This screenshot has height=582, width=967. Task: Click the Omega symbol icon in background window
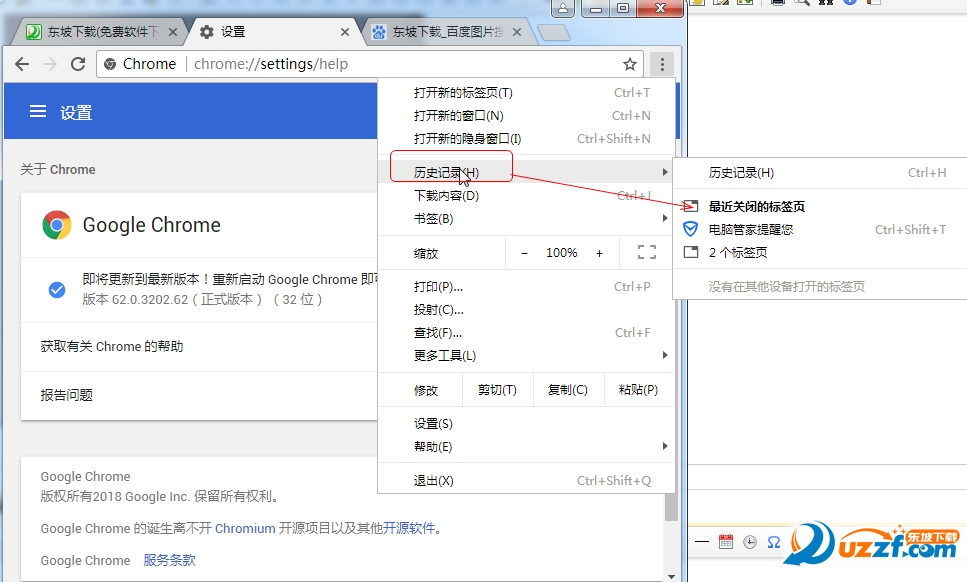point(773,542)
